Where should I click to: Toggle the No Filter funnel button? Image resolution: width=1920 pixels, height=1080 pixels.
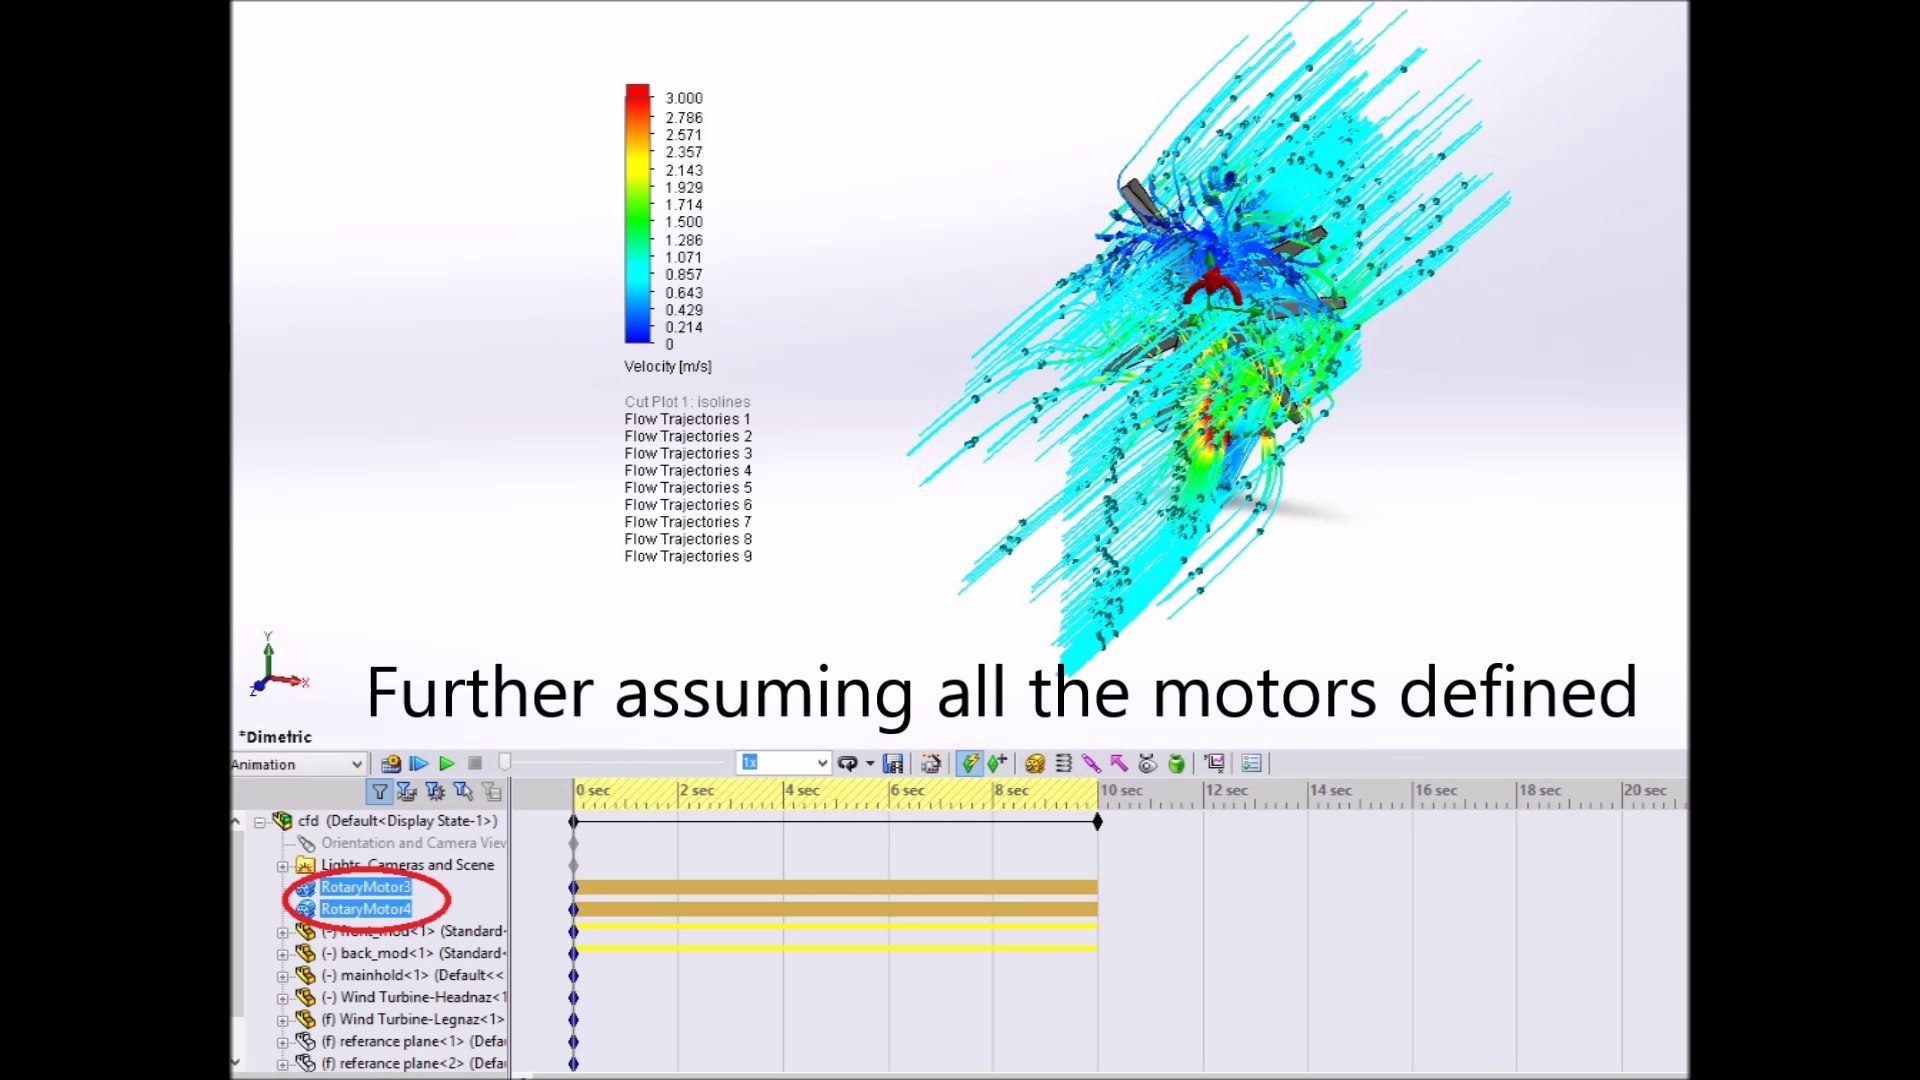click(x=380, y=792)
